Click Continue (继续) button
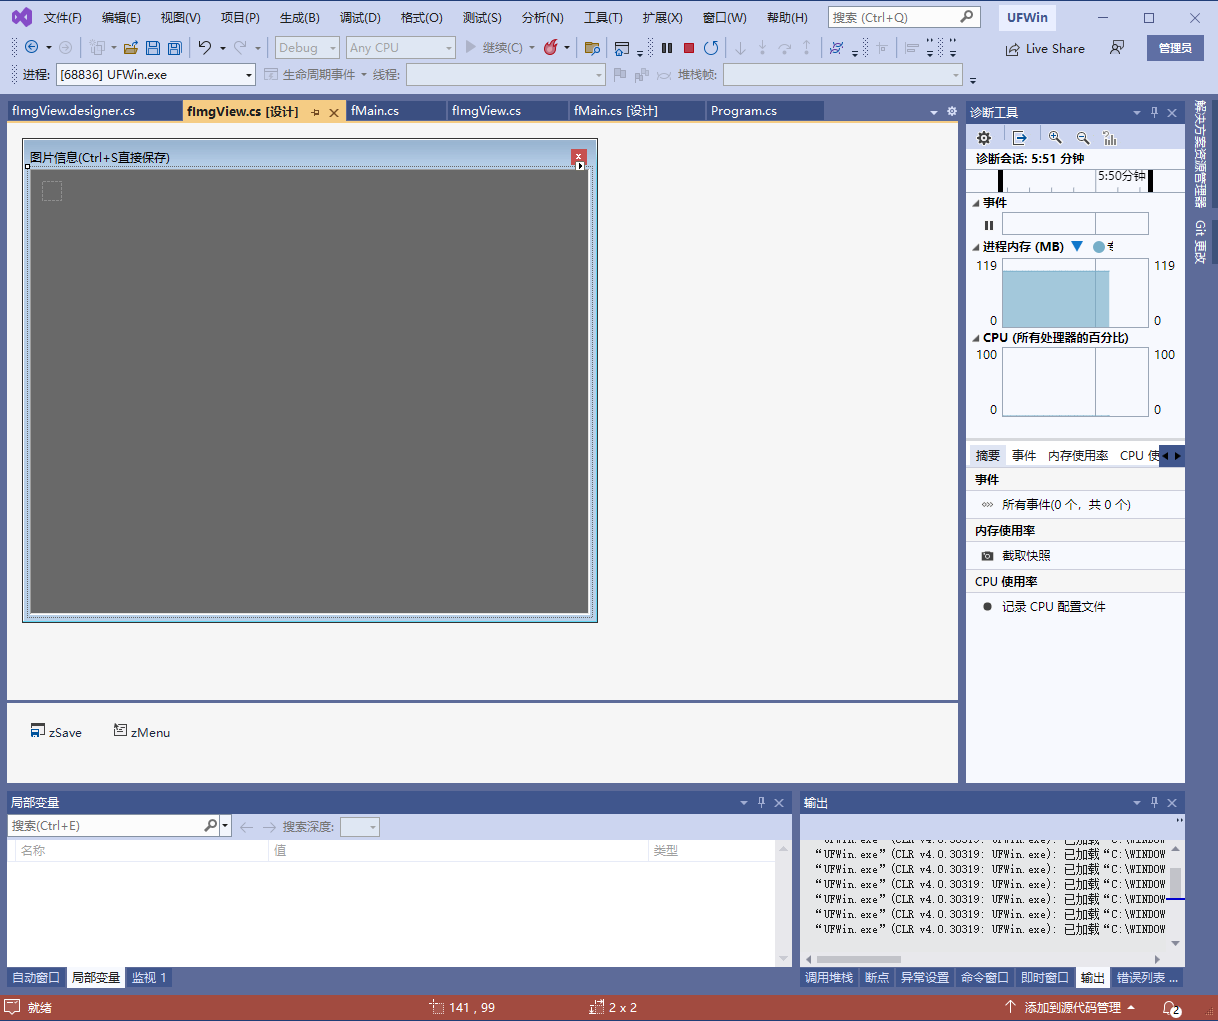 494,47
